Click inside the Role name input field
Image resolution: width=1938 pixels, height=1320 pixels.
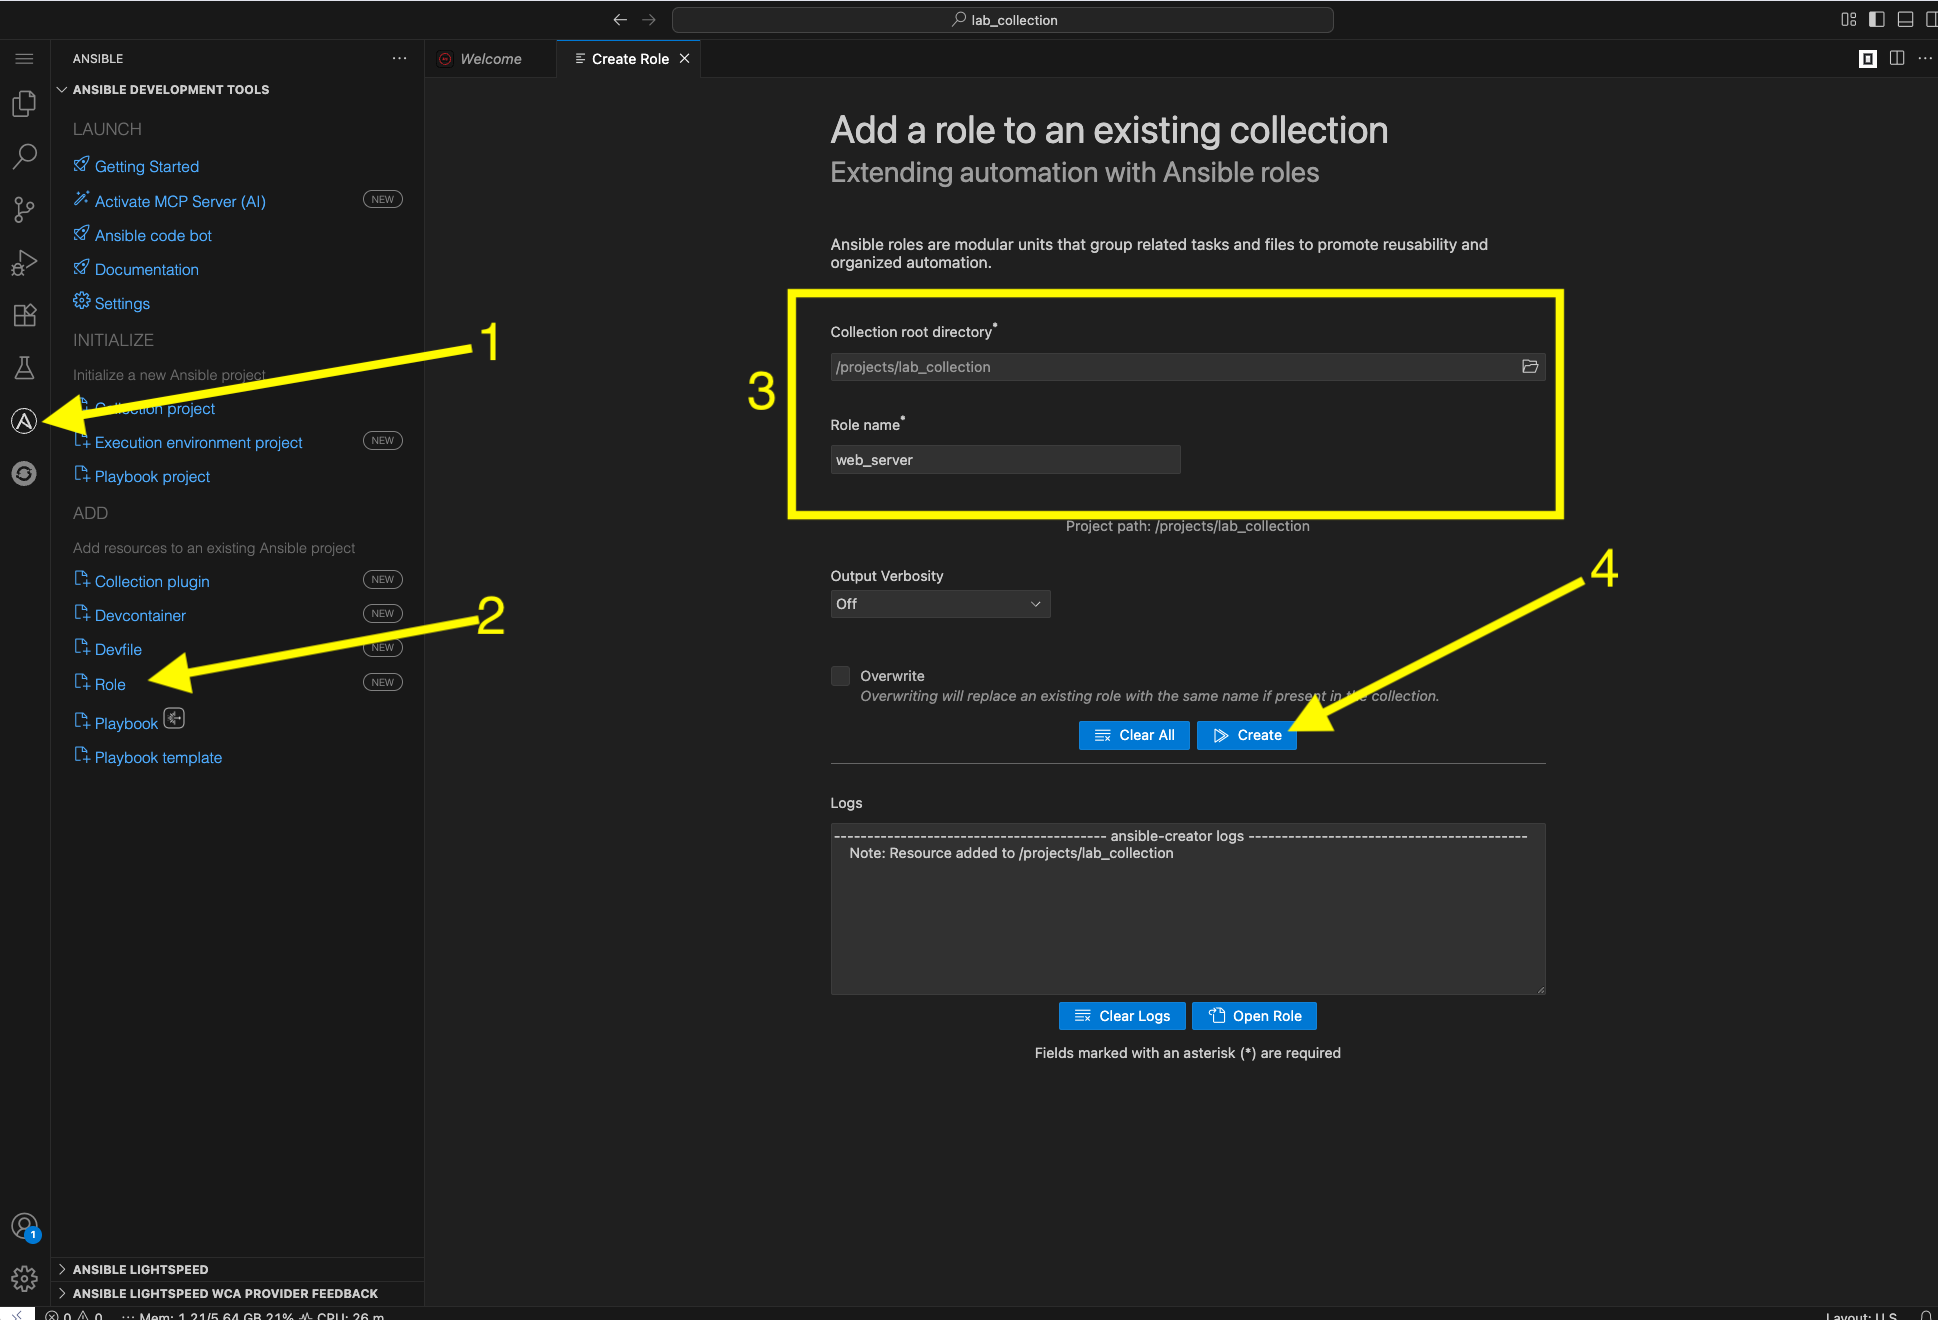[1004, 459]
